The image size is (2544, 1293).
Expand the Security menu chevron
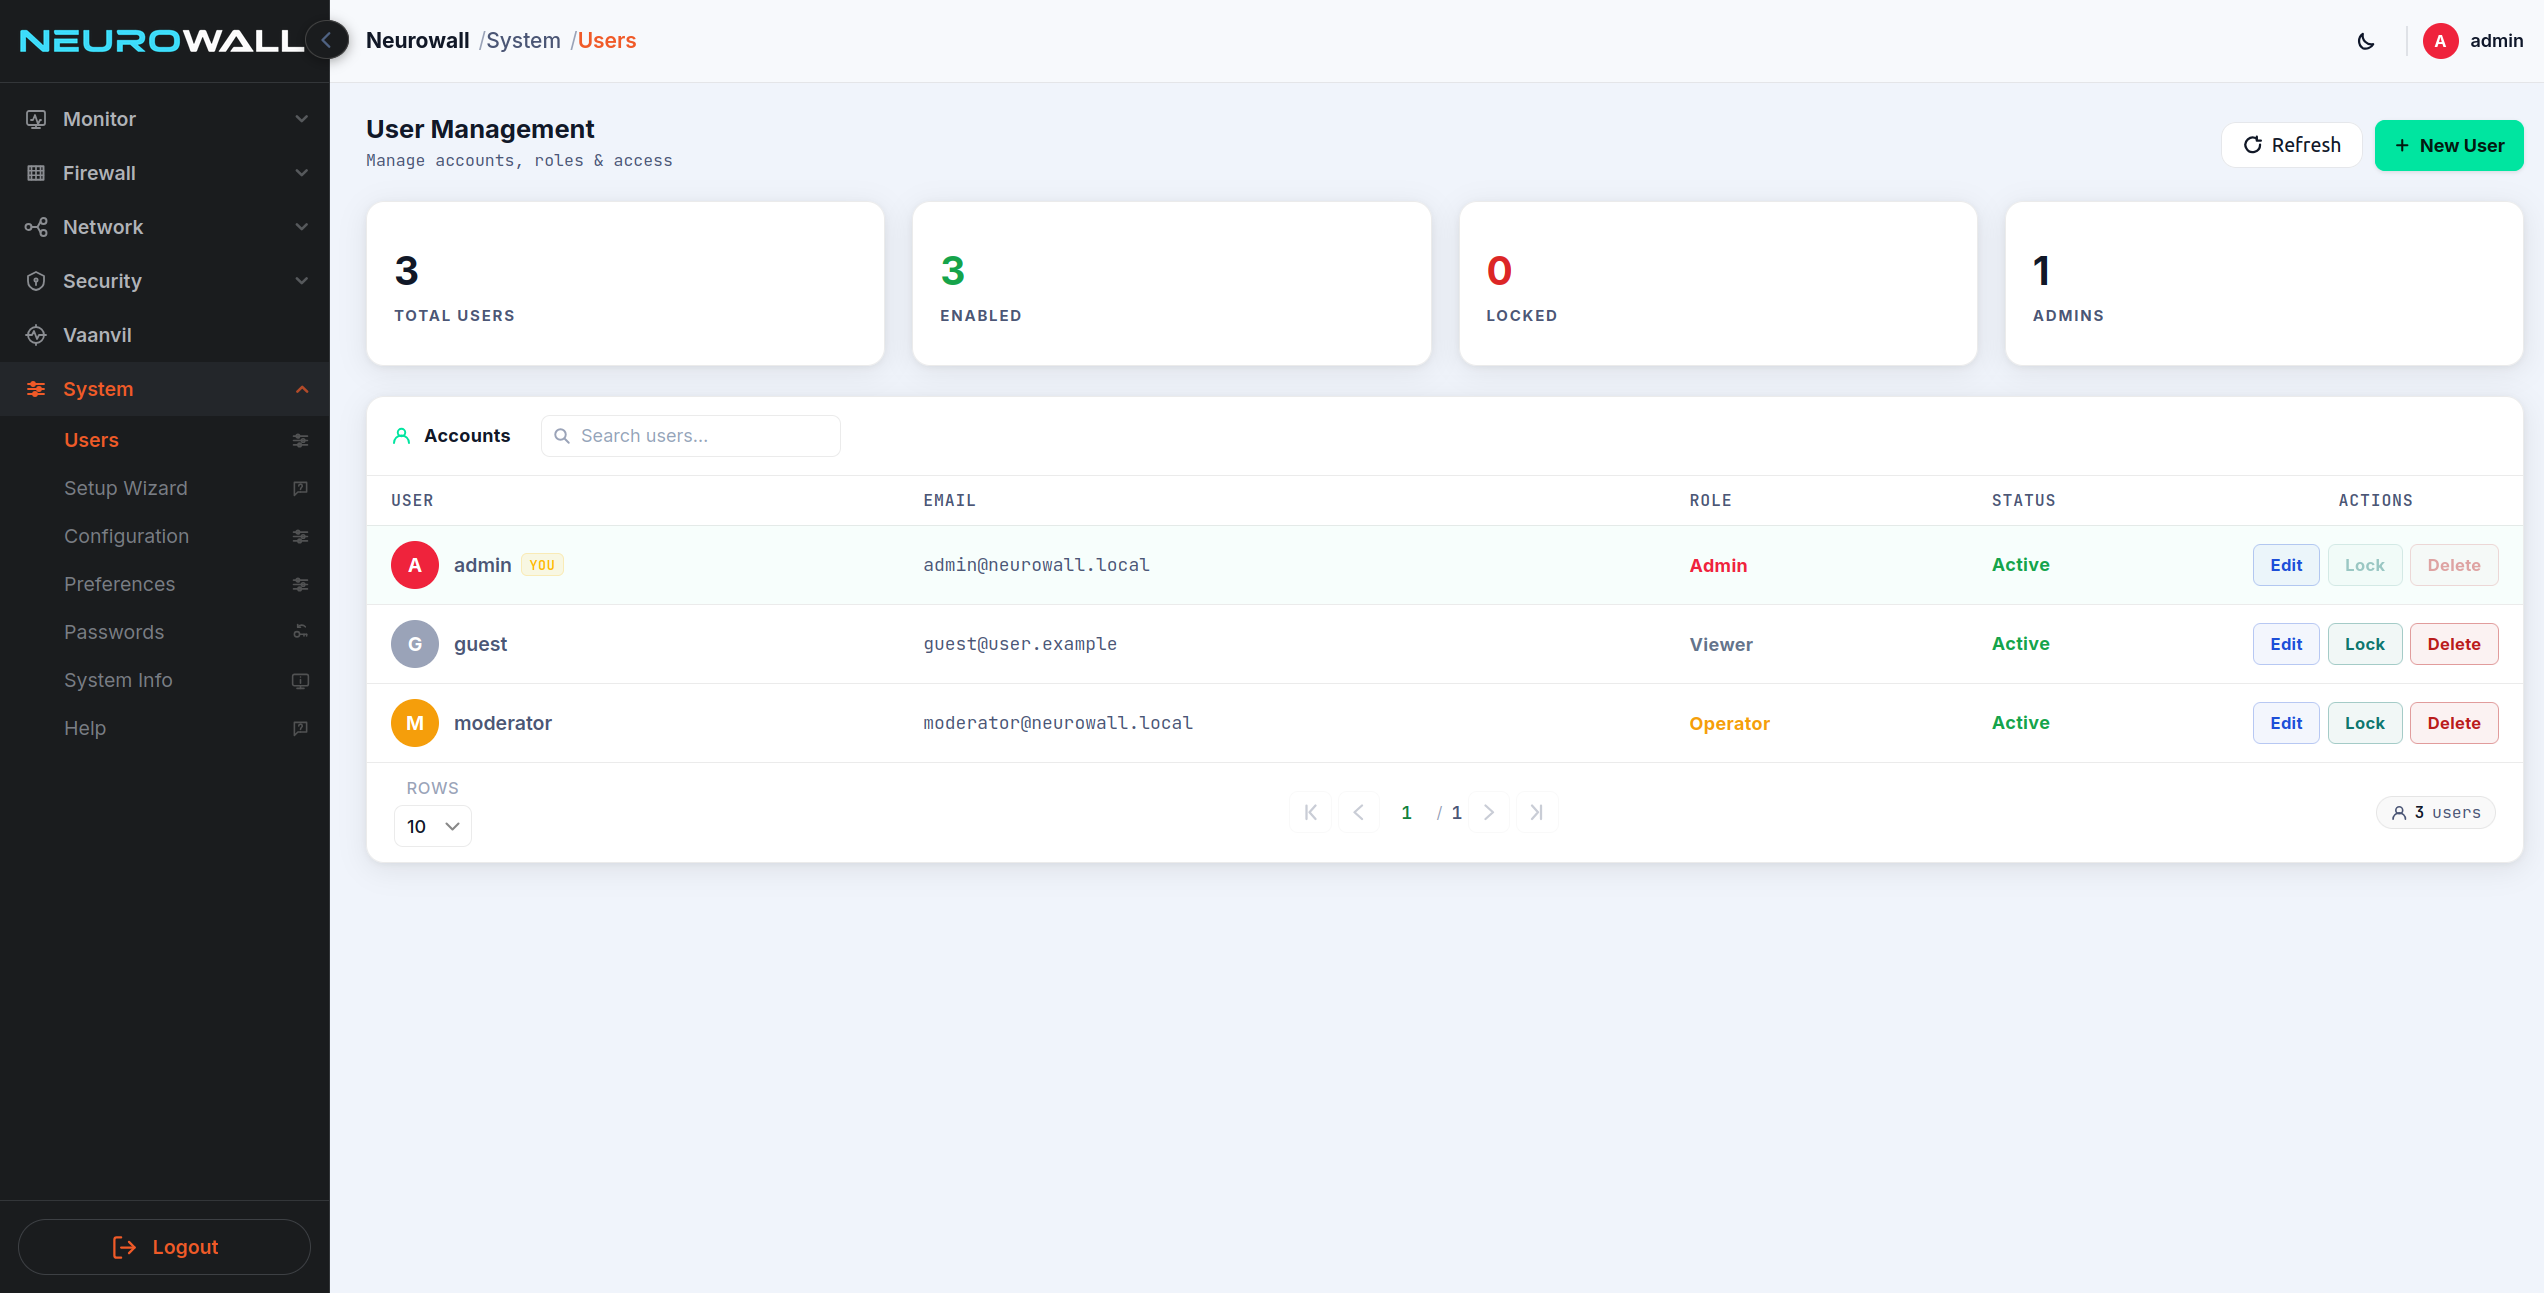[x=302, y=281]
